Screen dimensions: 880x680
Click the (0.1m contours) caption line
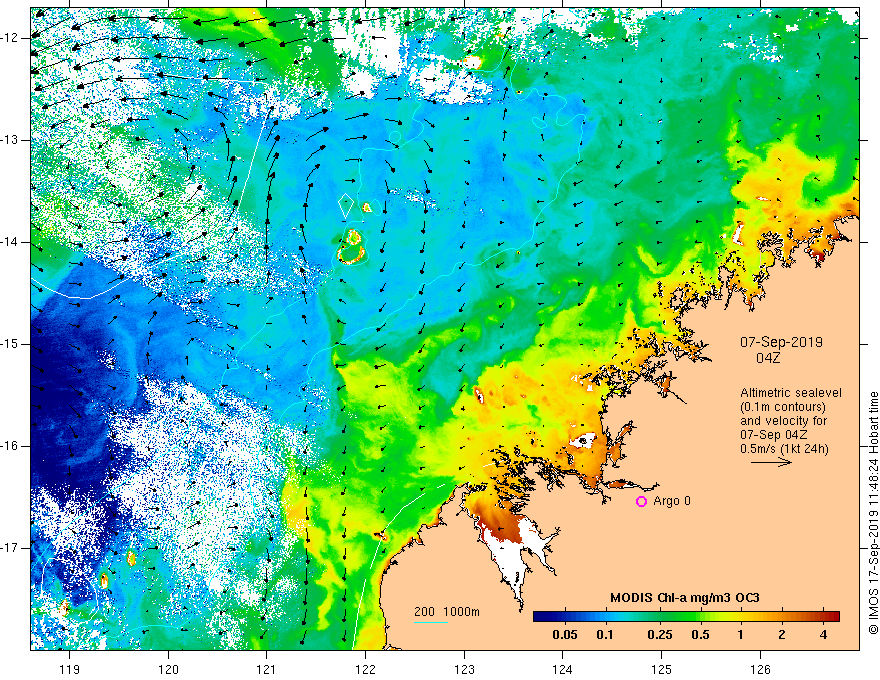[783, 407]
